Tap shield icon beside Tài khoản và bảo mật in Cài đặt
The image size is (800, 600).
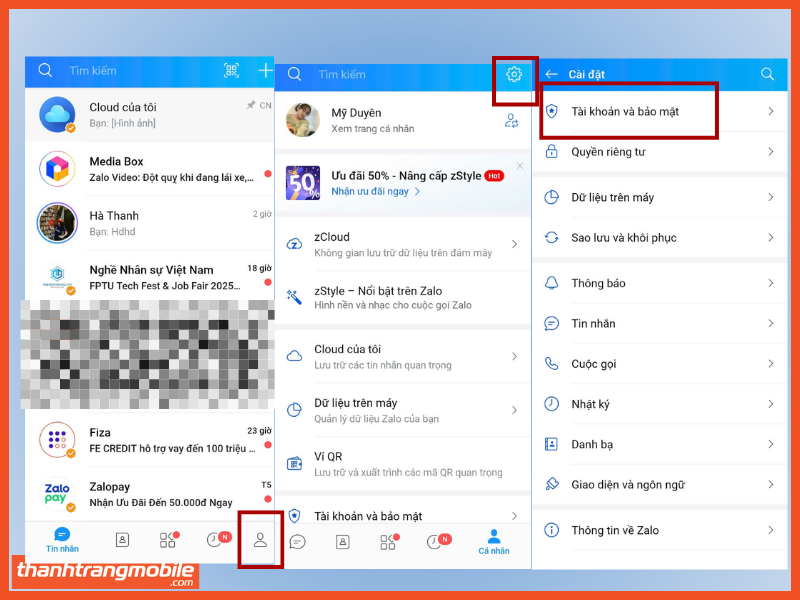click(x=552, y=111)
